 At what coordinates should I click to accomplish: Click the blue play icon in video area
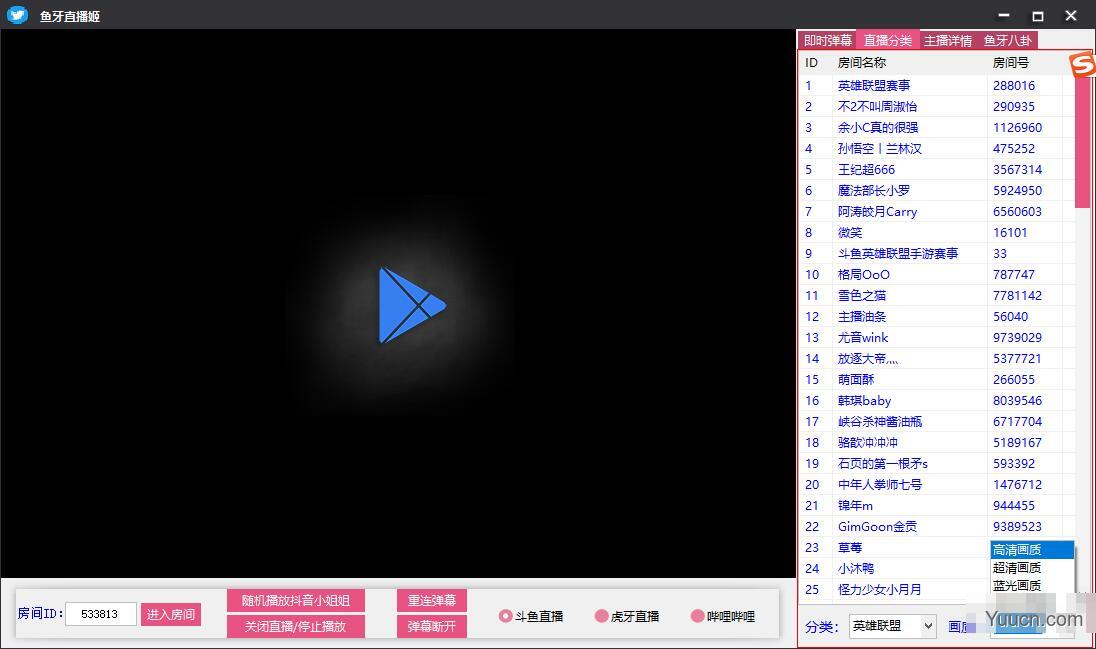coord(411,305)
